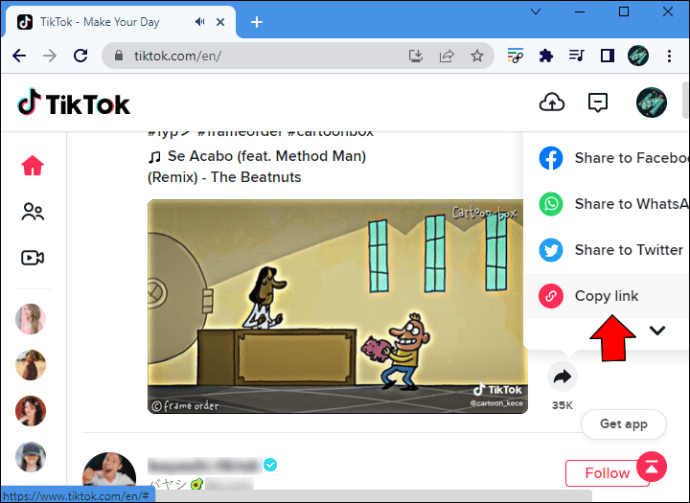Click the share arrow icon below video
This screenshot has height=503, width=690.
[562, 377]
